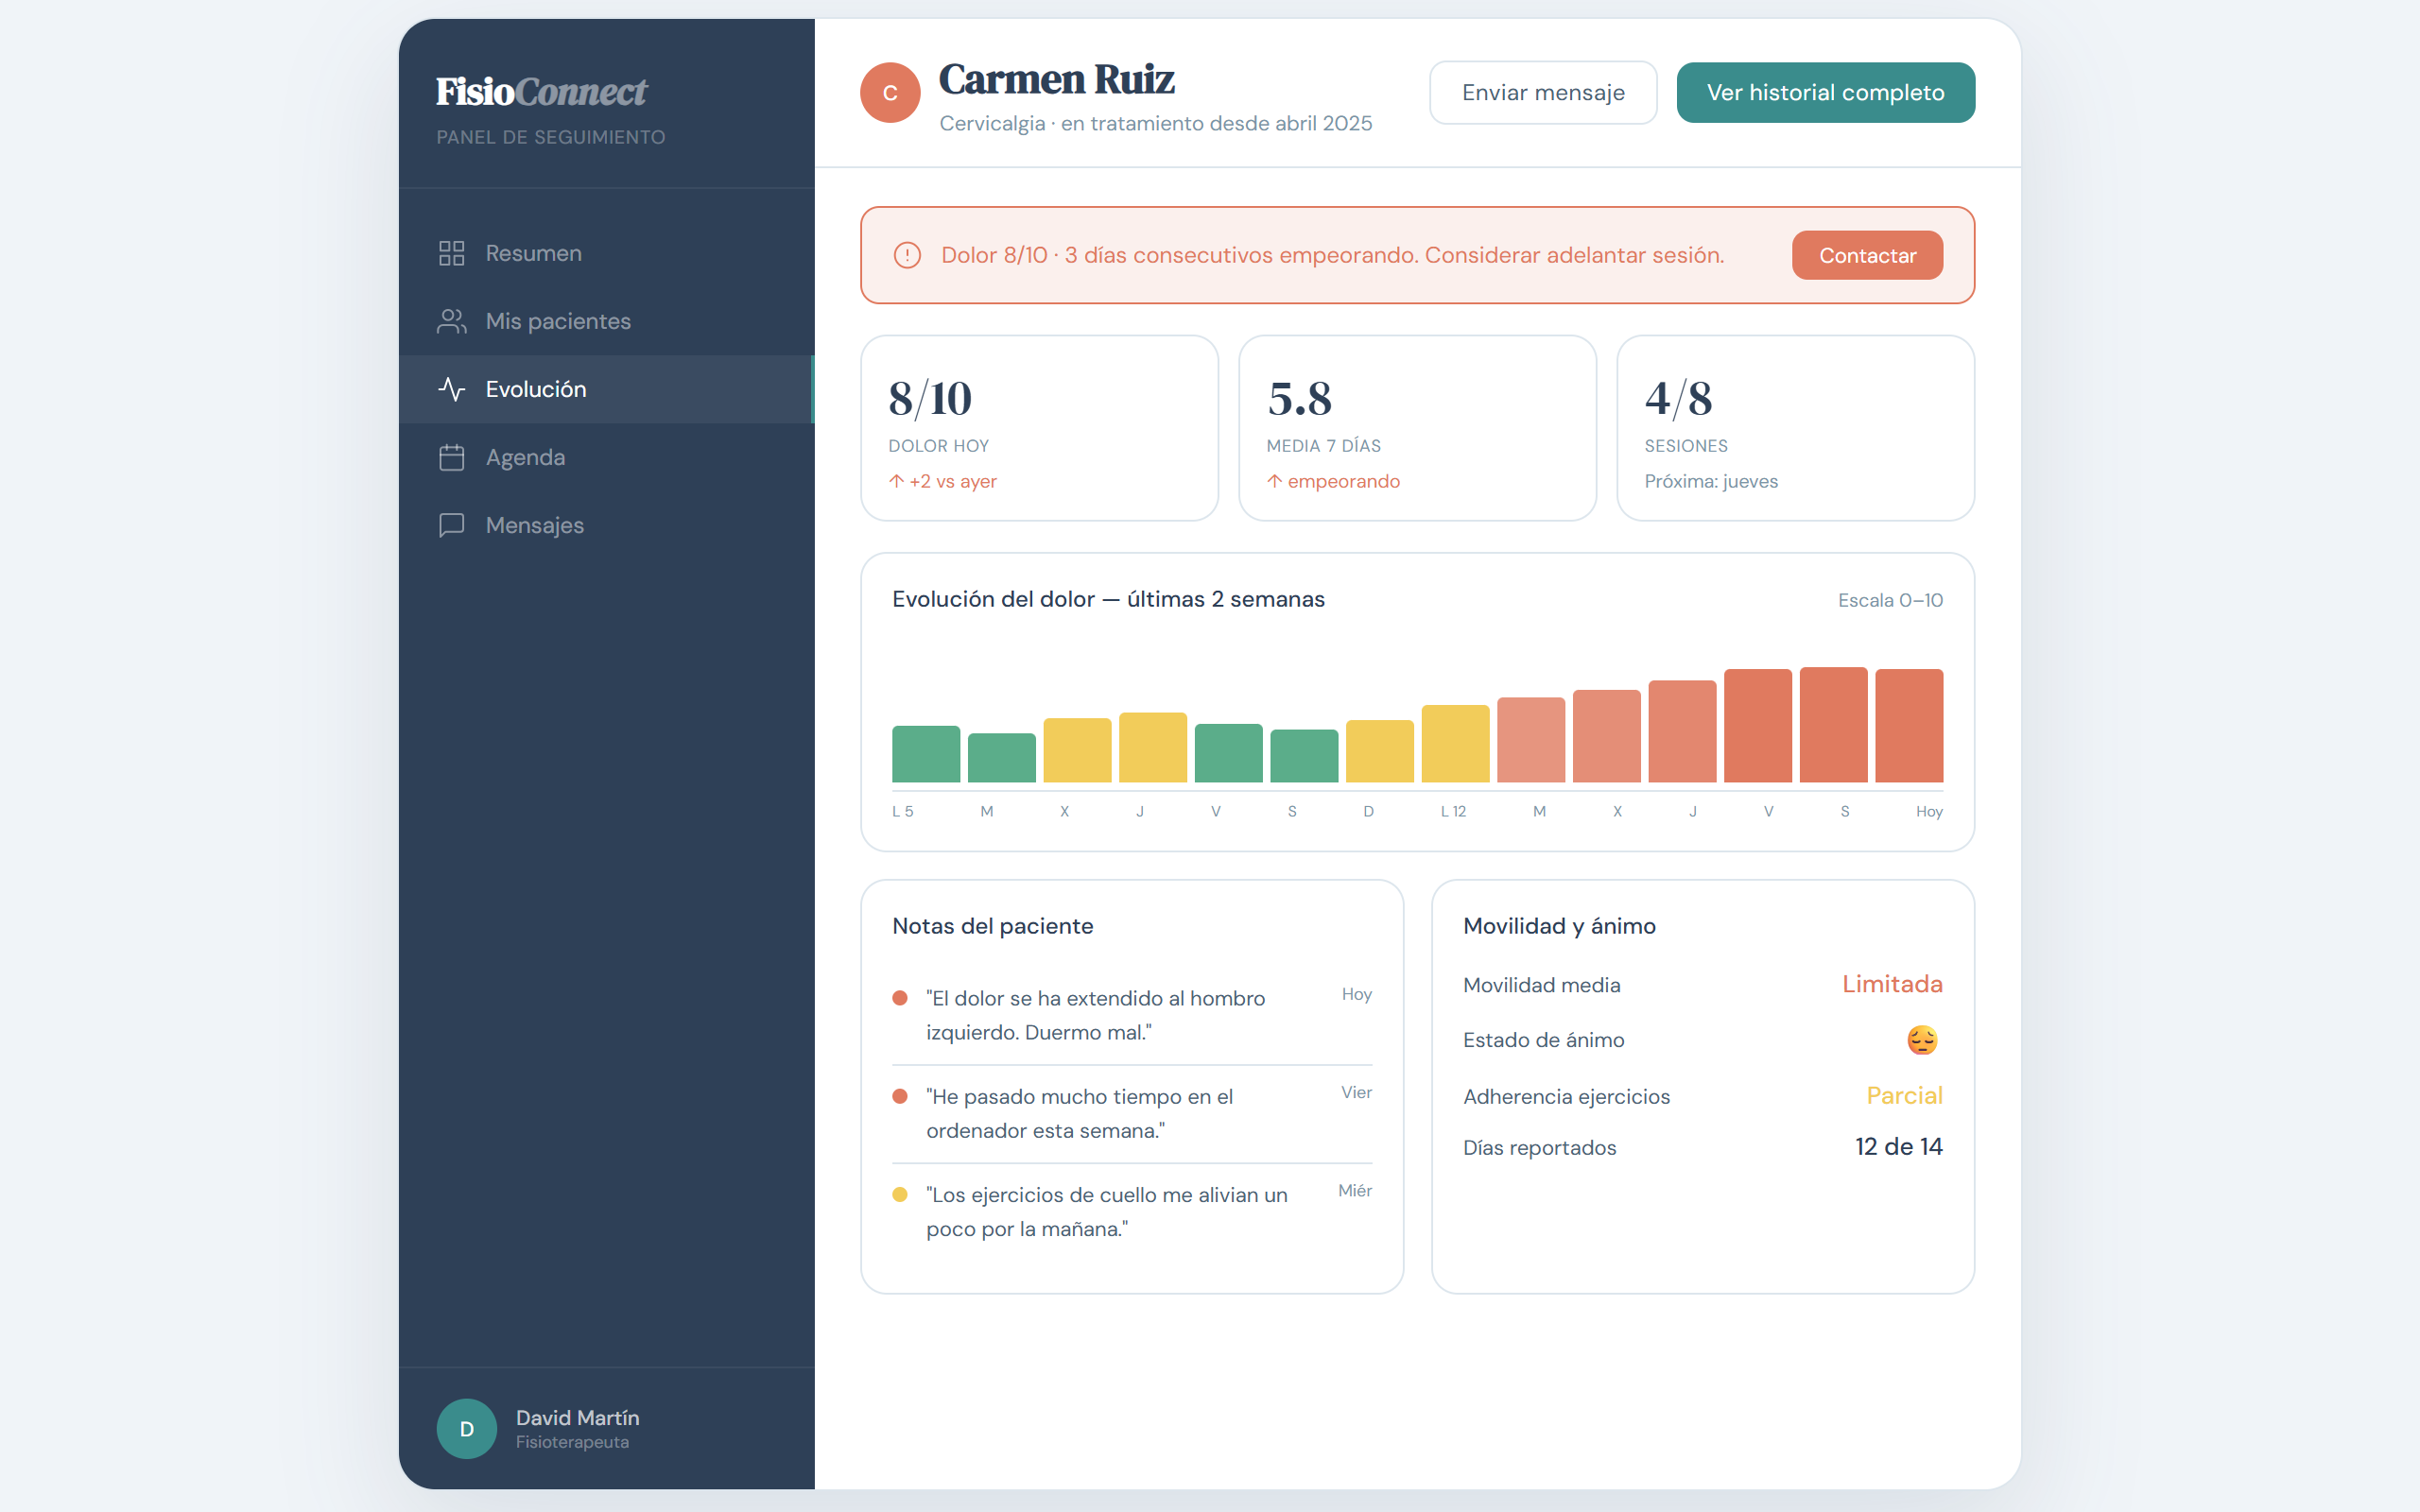Click the Sesiones 4/8 card
This screenshot has height=1512, width=2420.
(1795, 428)
